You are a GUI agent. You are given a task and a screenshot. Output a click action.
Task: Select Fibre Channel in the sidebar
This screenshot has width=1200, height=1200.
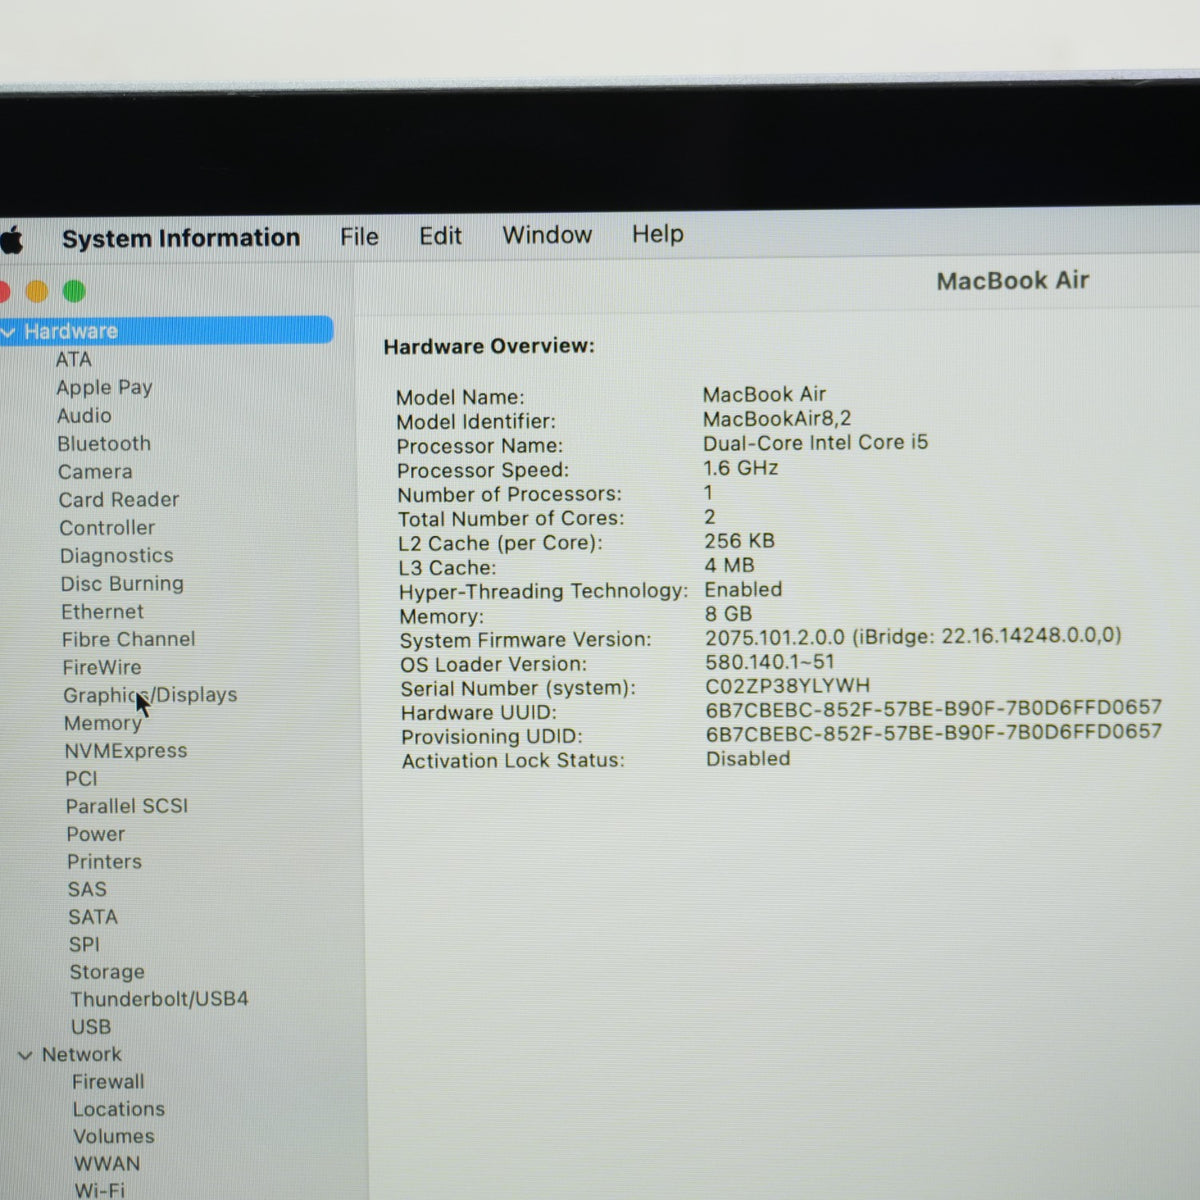(129, 639)
